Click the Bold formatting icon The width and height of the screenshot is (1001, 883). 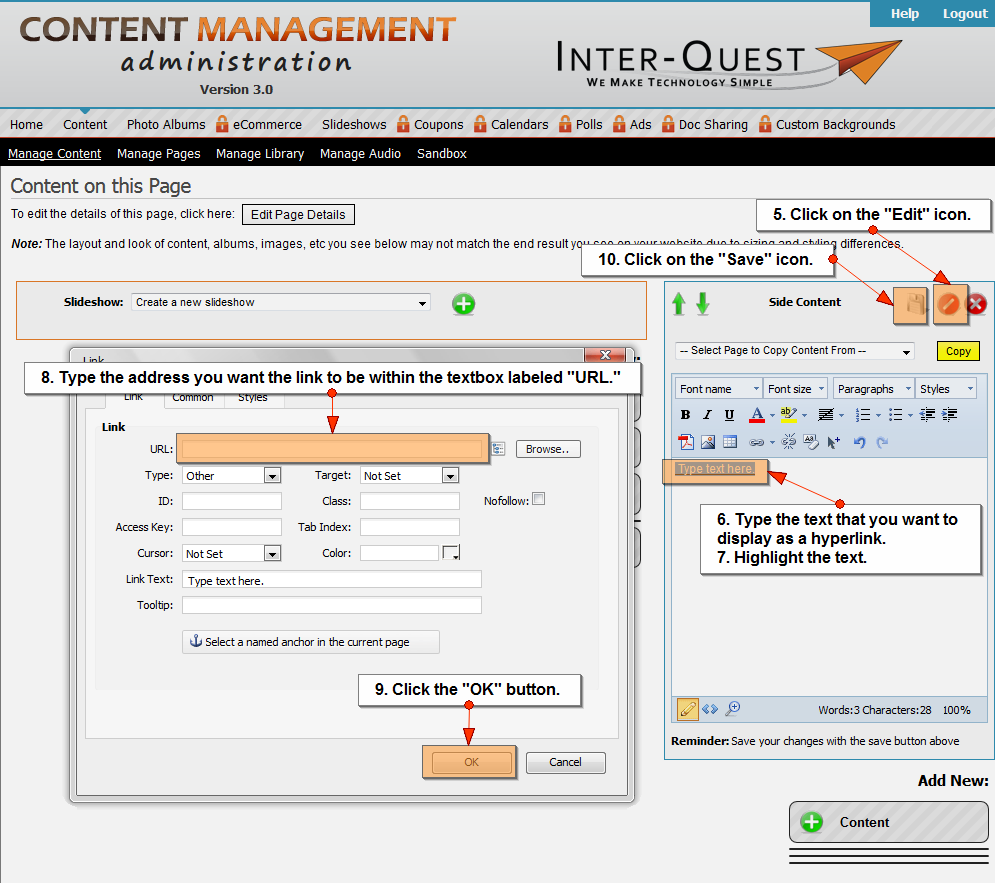tap(685, 415)
